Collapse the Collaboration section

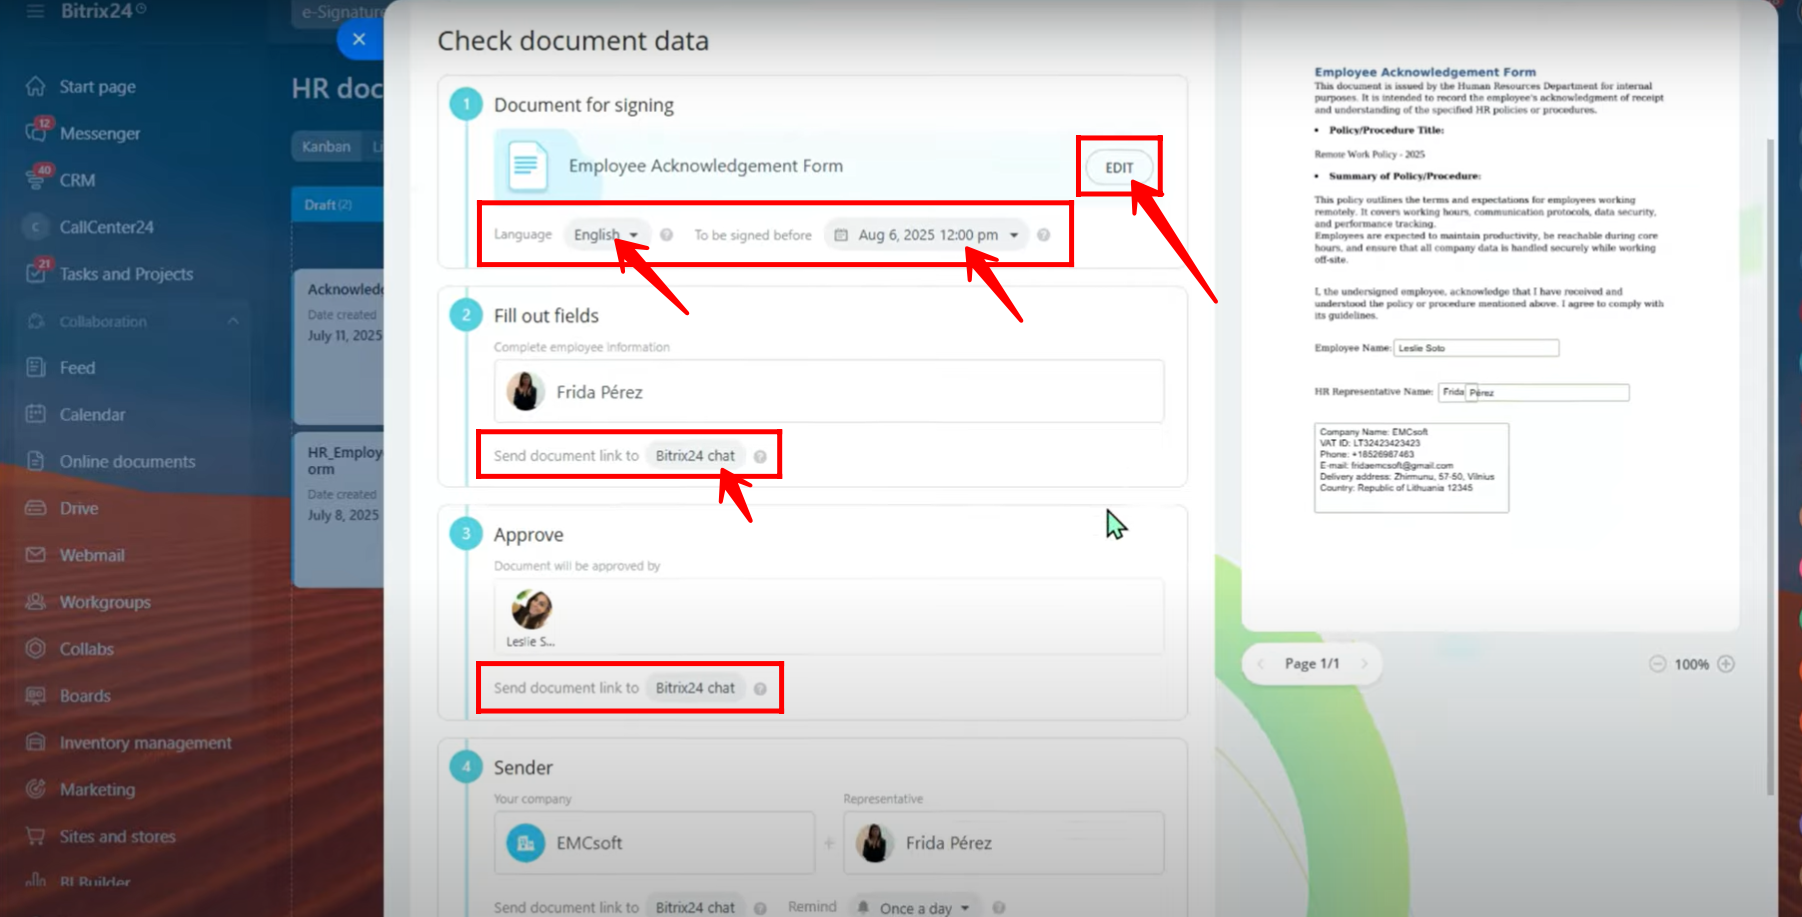(233, 321)
